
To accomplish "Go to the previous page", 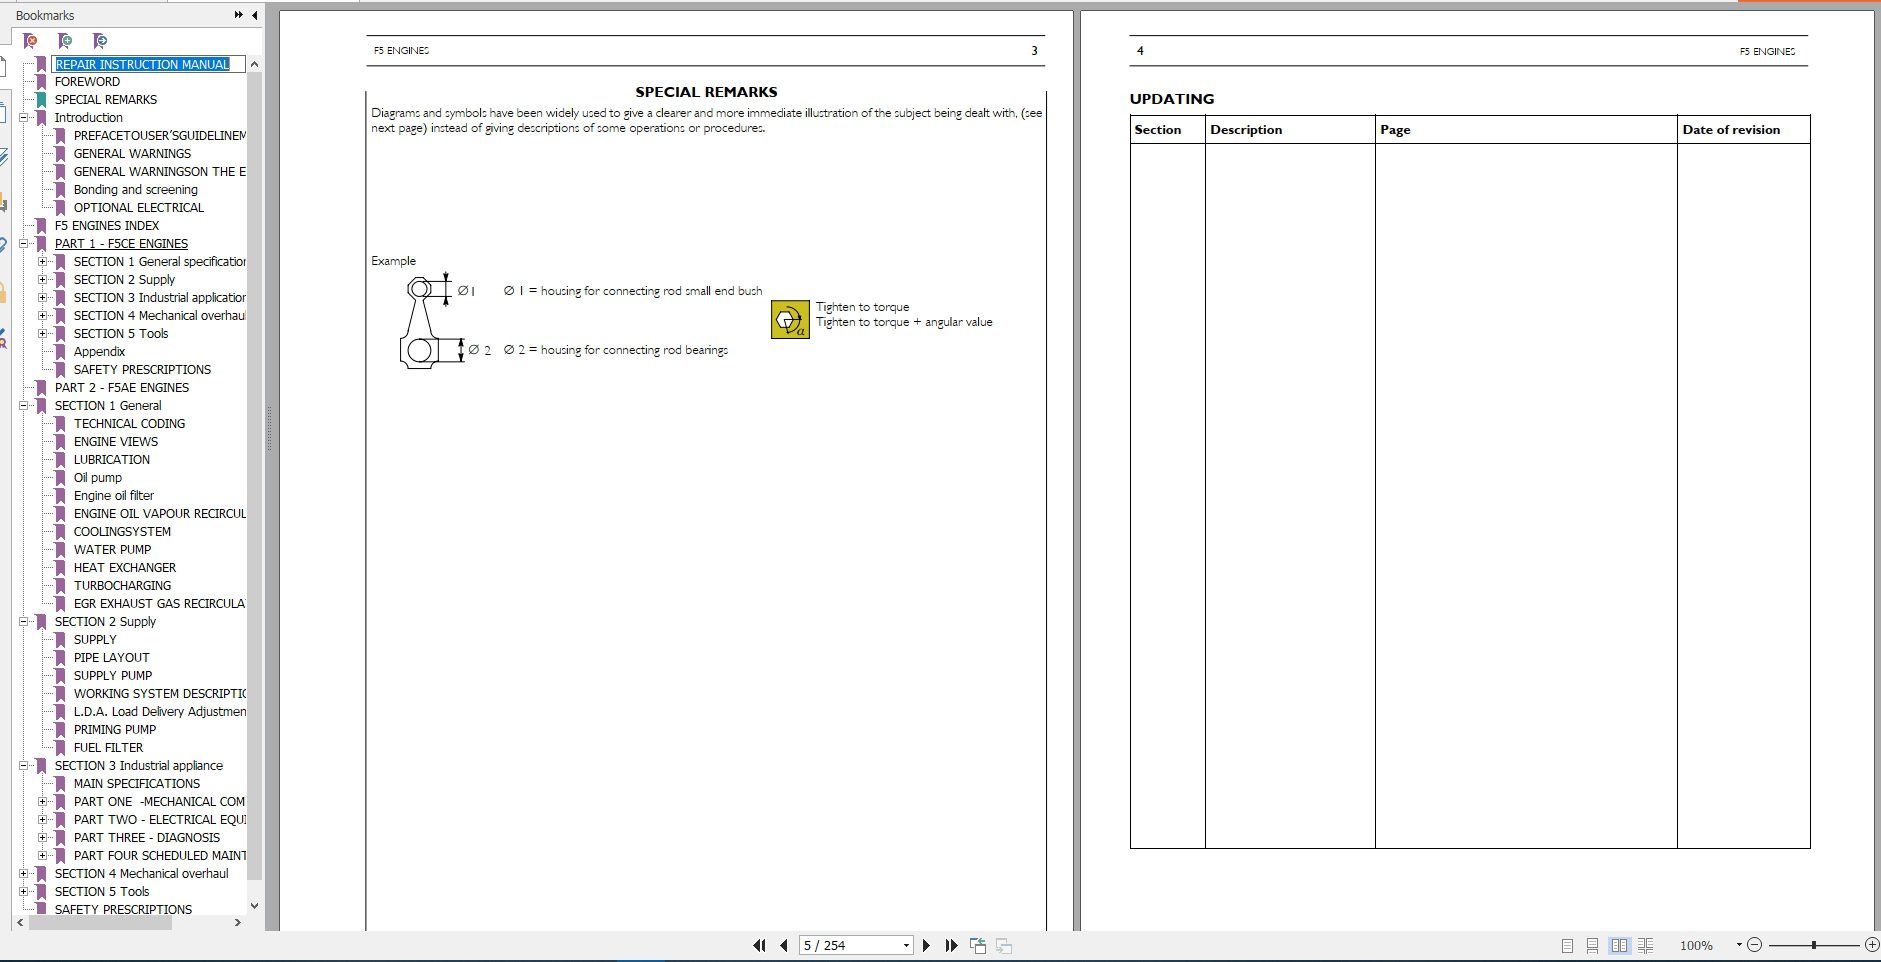I will (x=784, y=945).
